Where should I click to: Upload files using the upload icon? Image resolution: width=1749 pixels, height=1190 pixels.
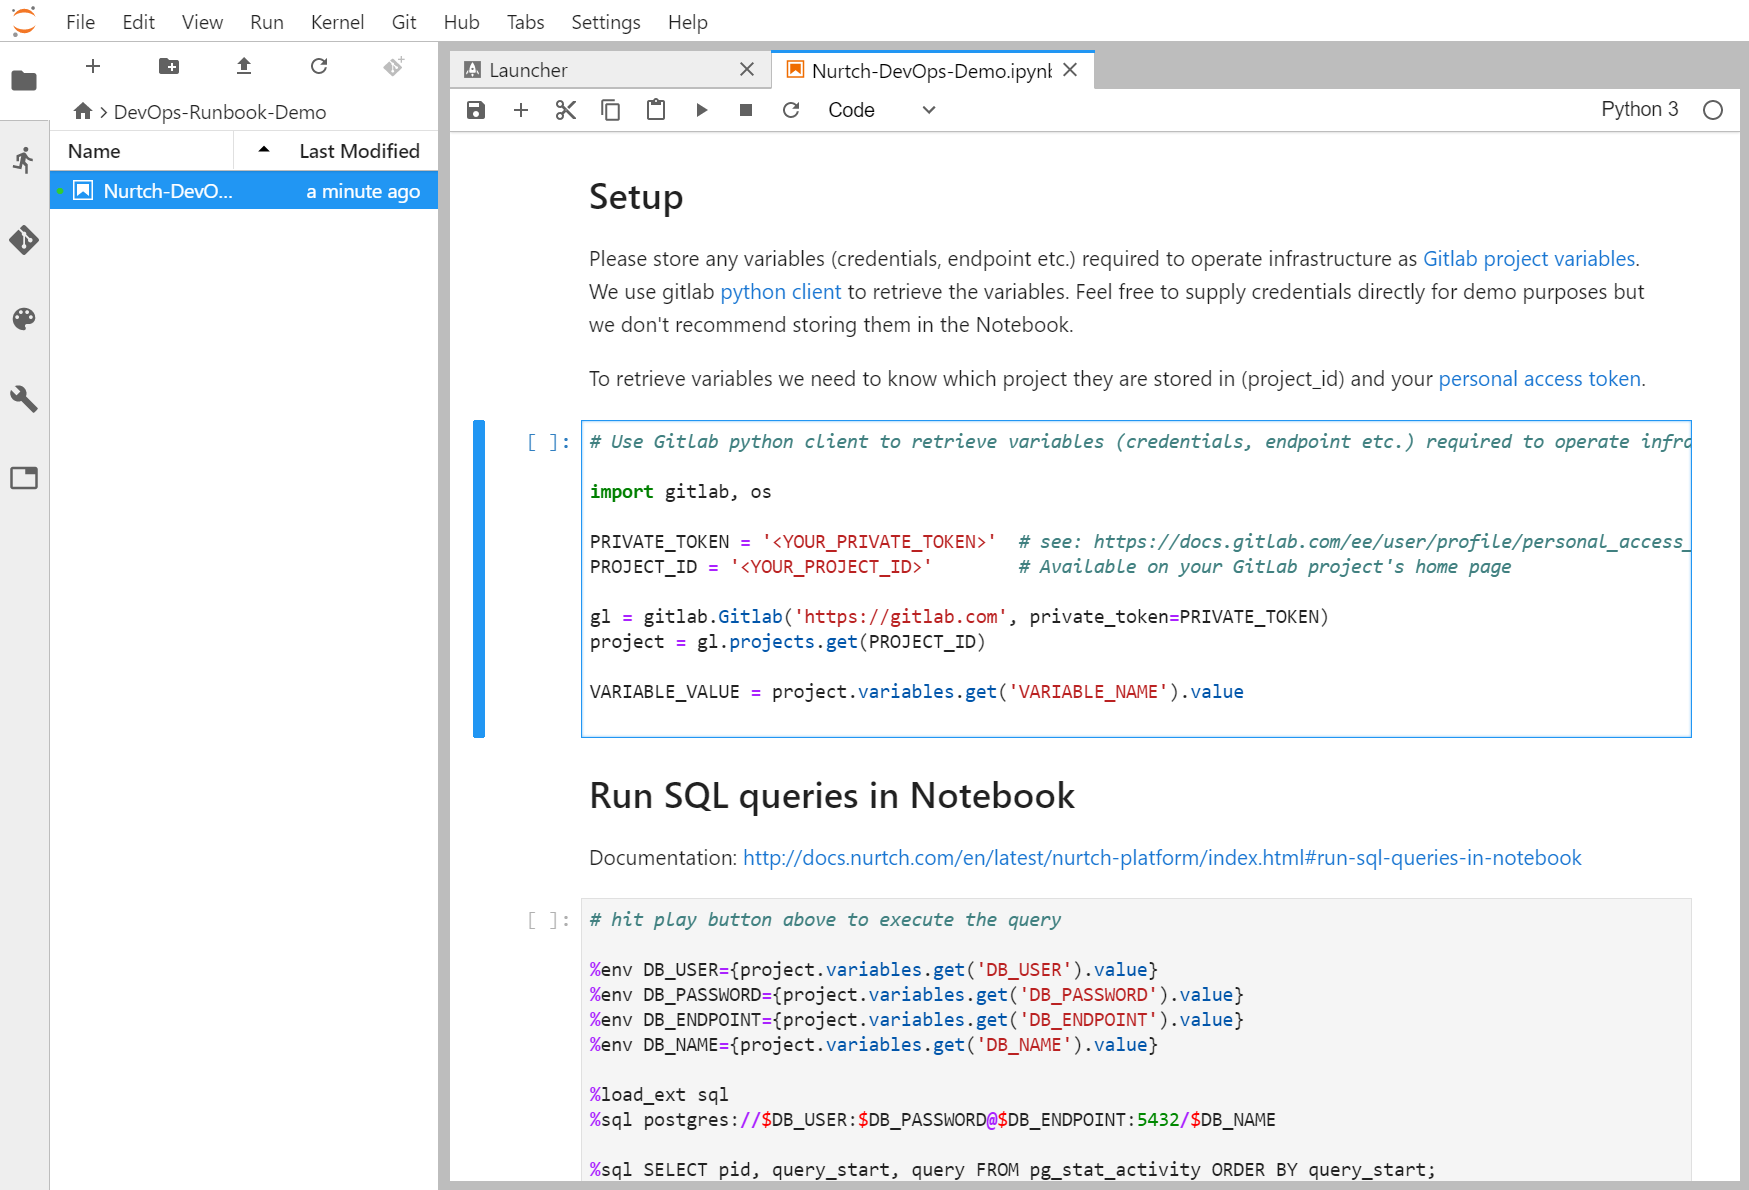coord(244,66)
